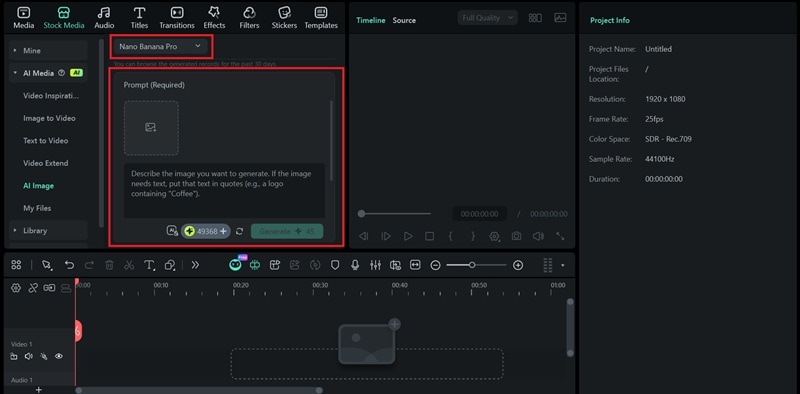800x394 pixels.
Task: Open preview playback settings gear
Action: 494,236
